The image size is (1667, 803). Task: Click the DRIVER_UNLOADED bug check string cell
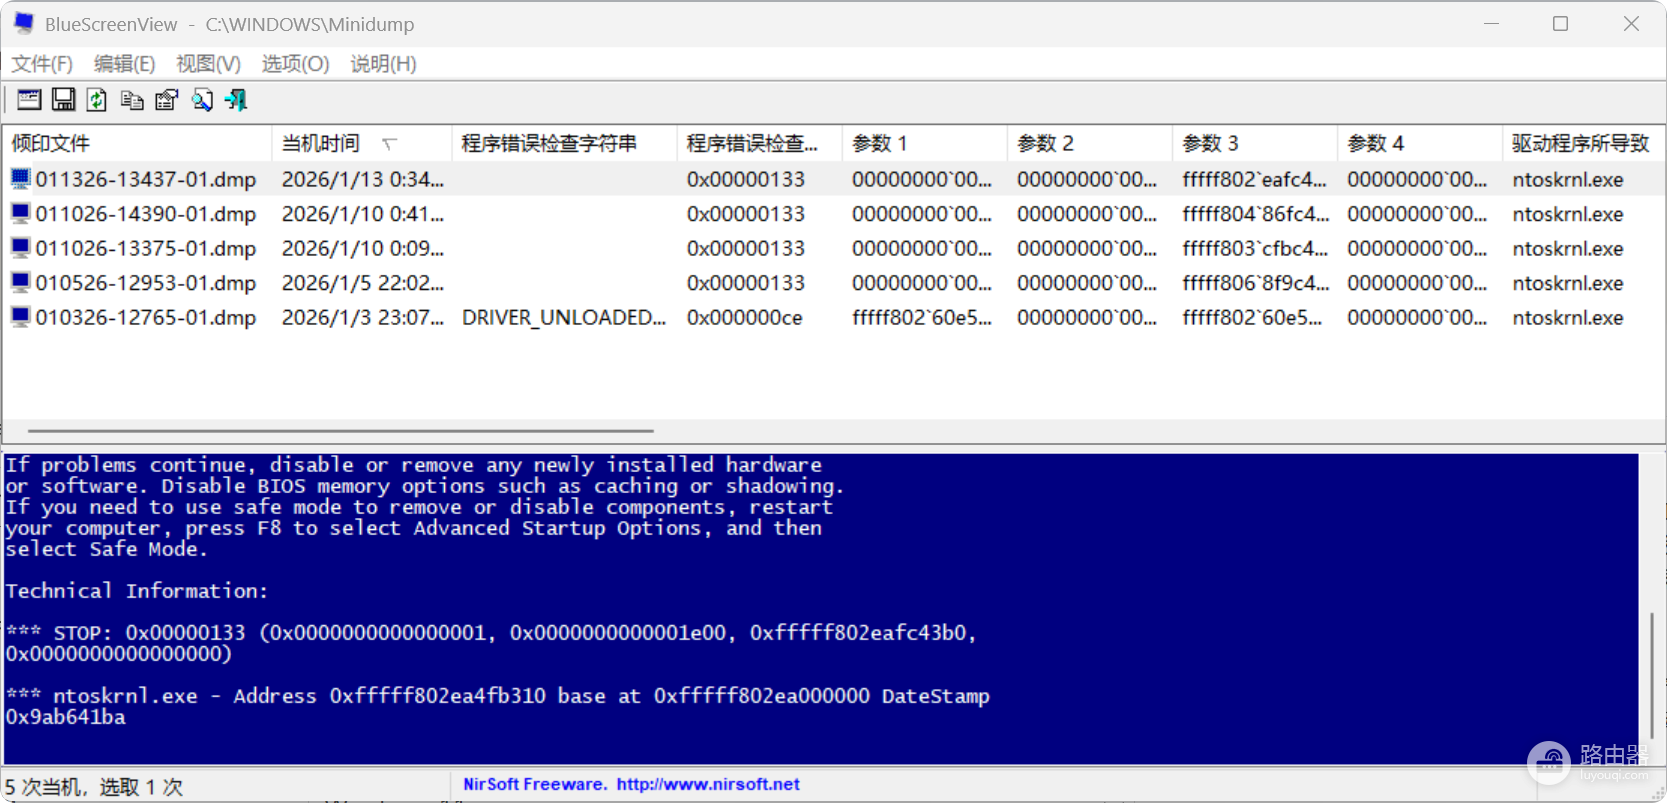click(564, 317)
